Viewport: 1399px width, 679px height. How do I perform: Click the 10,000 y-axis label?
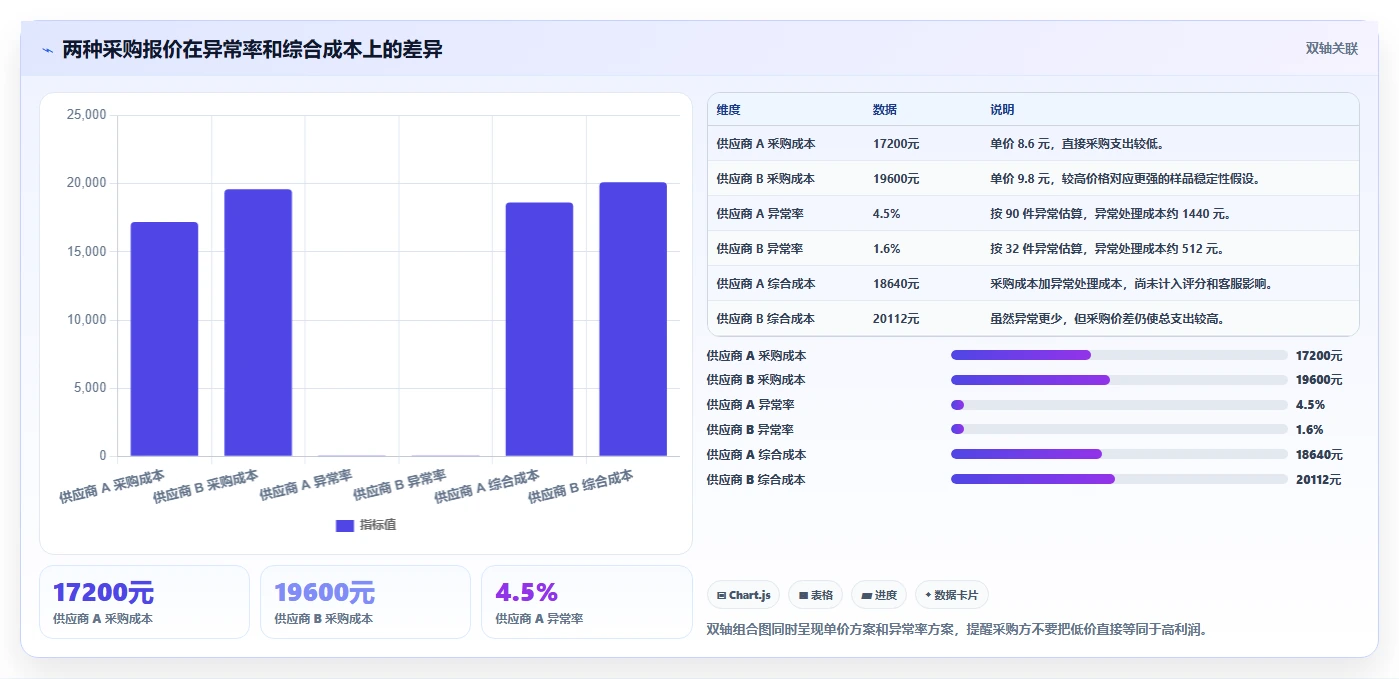click(86, 320)
